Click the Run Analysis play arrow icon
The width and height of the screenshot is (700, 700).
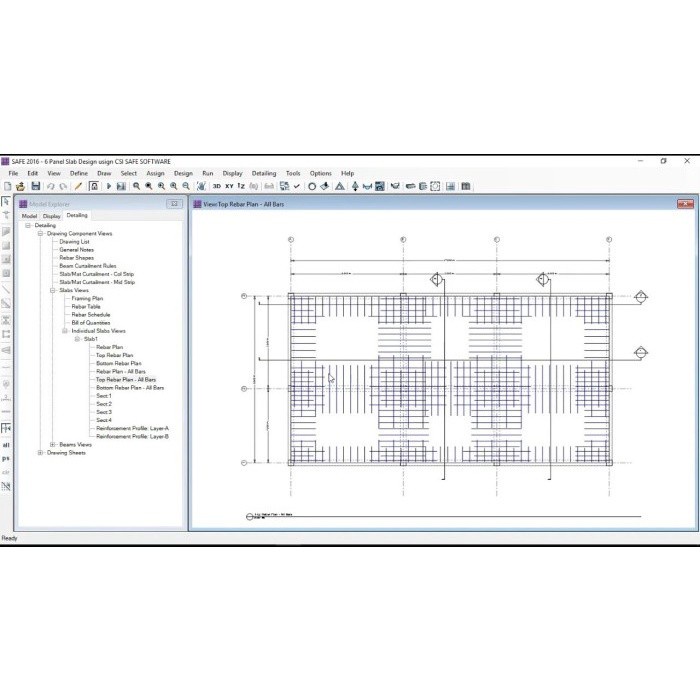pyautogui.click(x=108, y=186)
